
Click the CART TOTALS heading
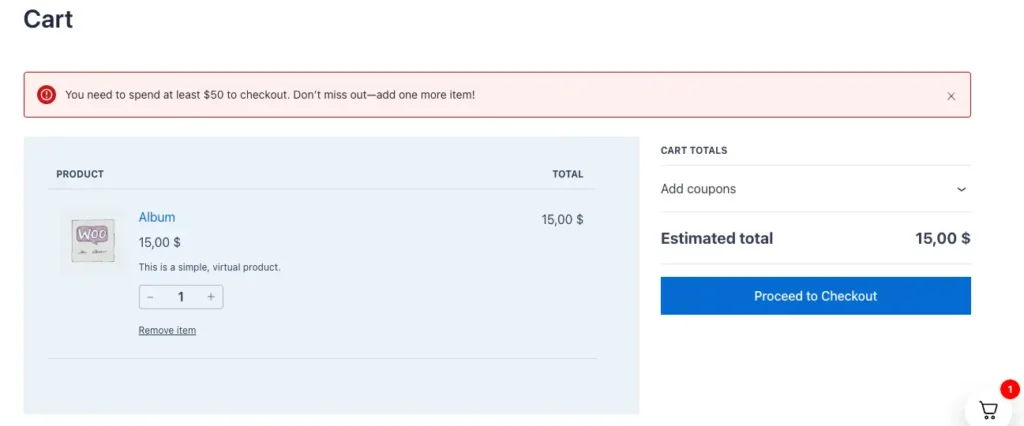click(x=694, y=151)
